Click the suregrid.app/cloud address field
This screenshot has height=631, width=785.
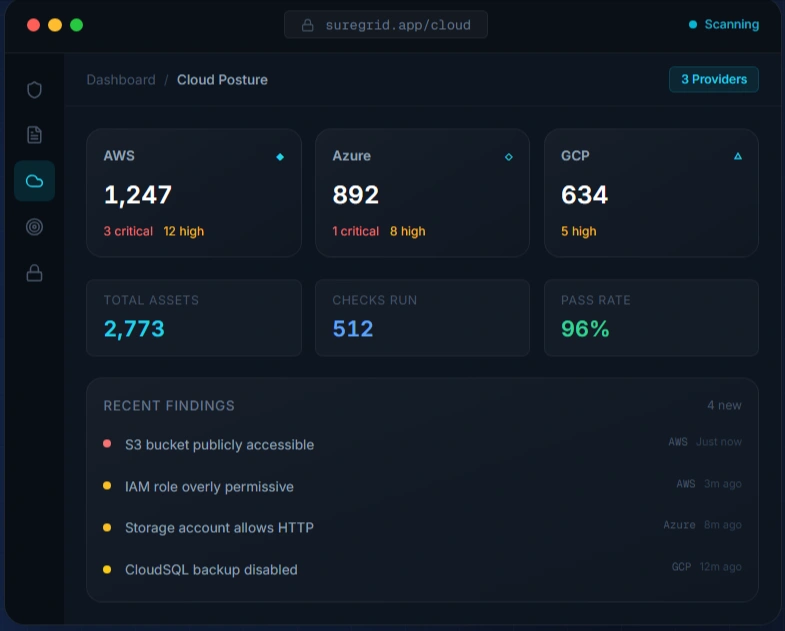pos(397,25)
